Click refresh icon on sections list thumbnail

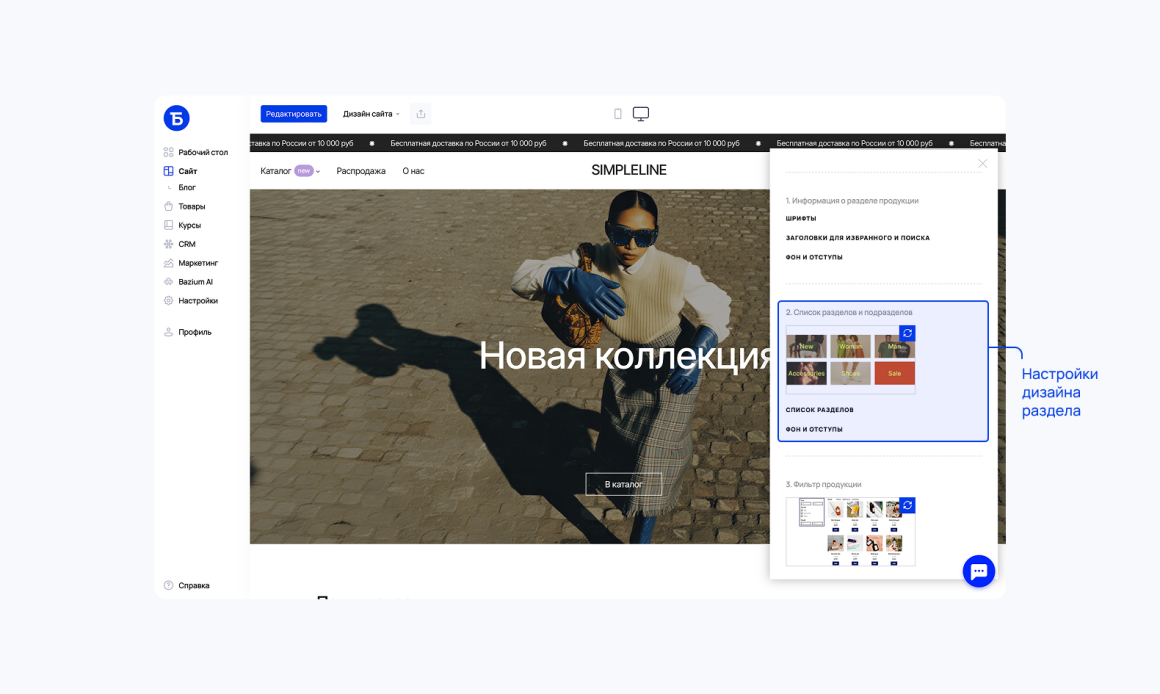pos(908,333)
